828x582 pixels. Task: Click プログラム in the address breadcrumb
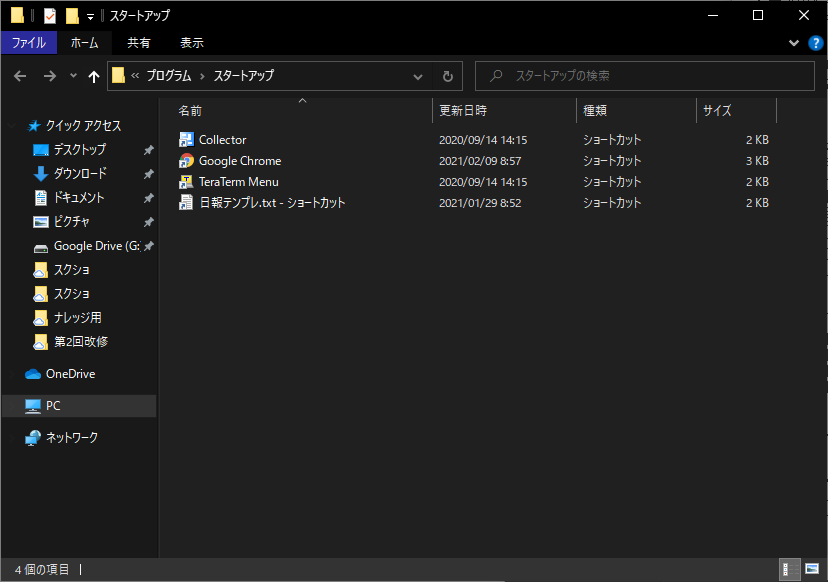tap(169, 76)
